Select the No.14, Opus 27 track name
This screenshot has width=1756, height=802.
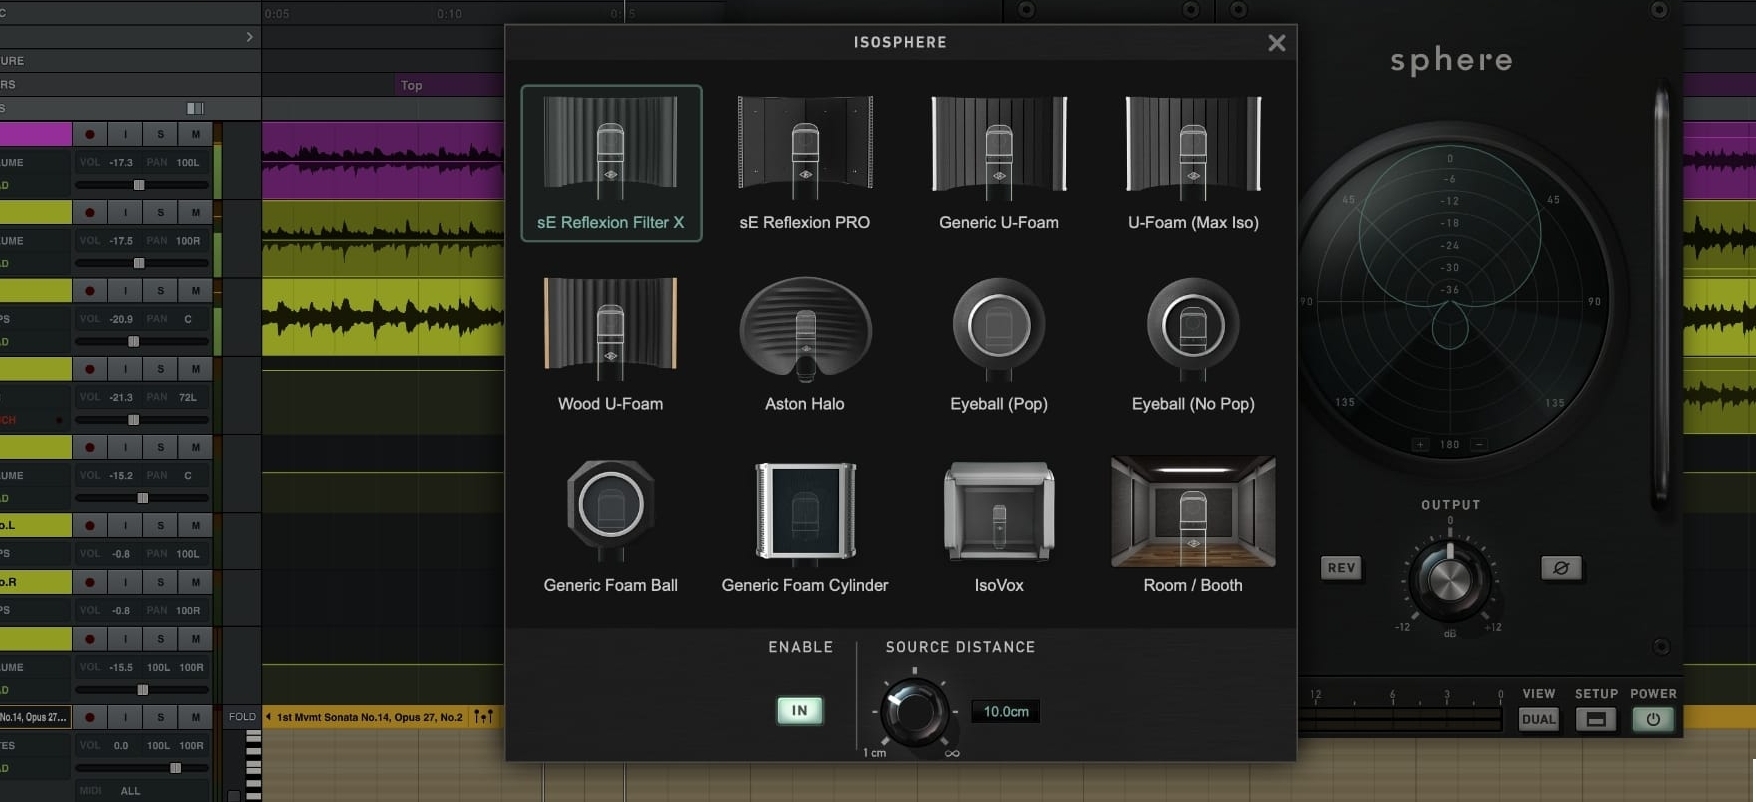(35, 717)
